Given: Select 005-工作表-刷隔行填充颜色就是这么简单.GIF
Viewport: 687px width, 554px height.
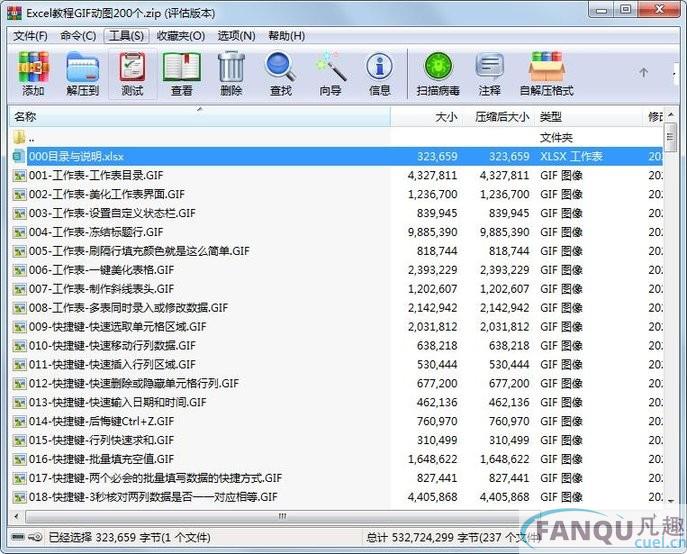Looking at the screenshot, I should coord(139,251).
